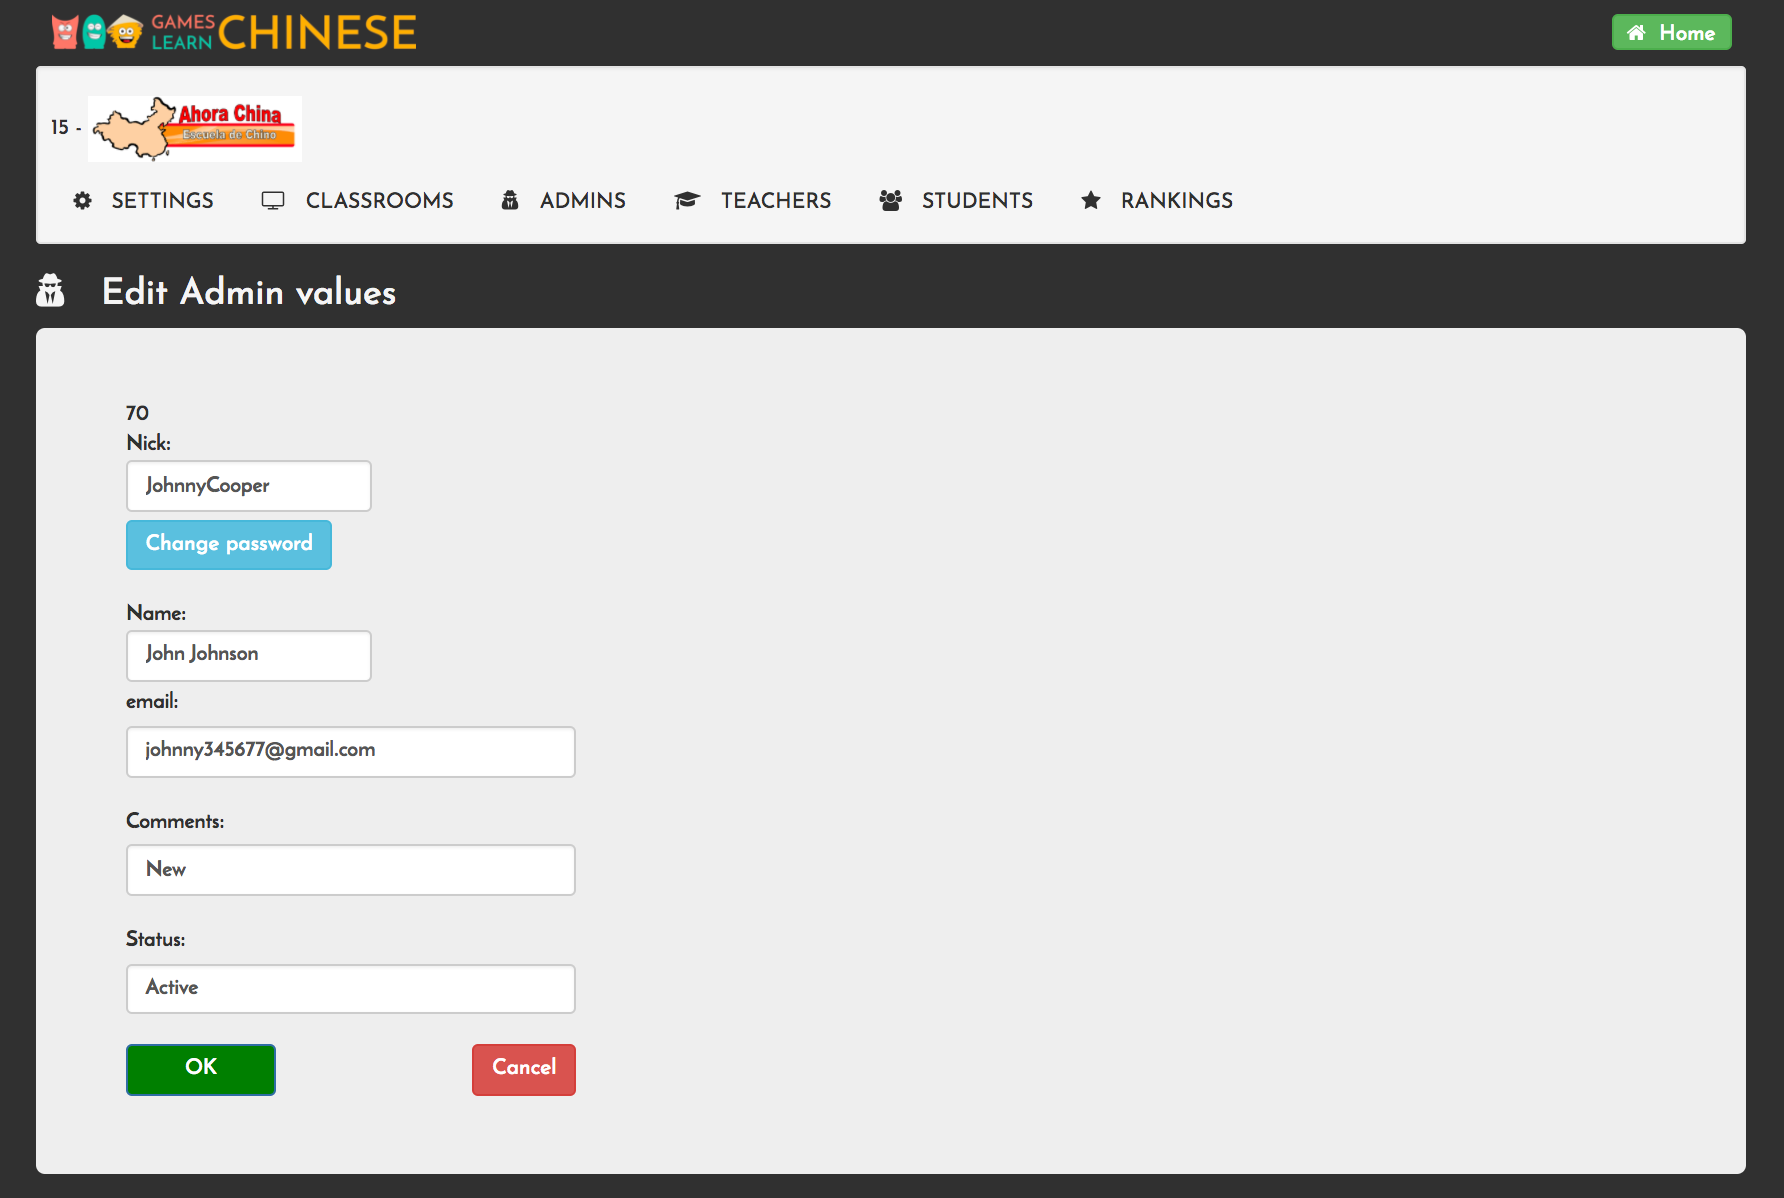Click into the email input field
This screenshot has height=1198, width=1784.
point(351,751)
